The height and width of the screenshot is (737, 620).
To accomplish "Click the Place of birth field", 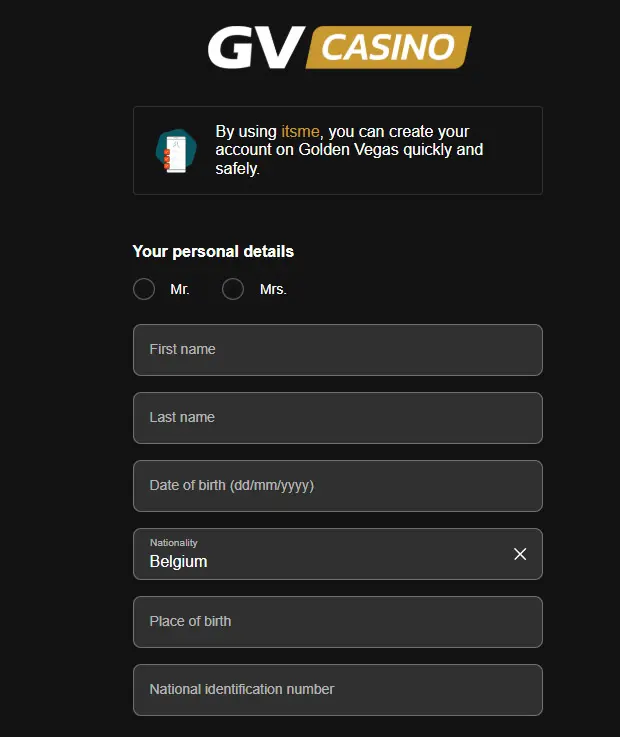I will (337, 622).
